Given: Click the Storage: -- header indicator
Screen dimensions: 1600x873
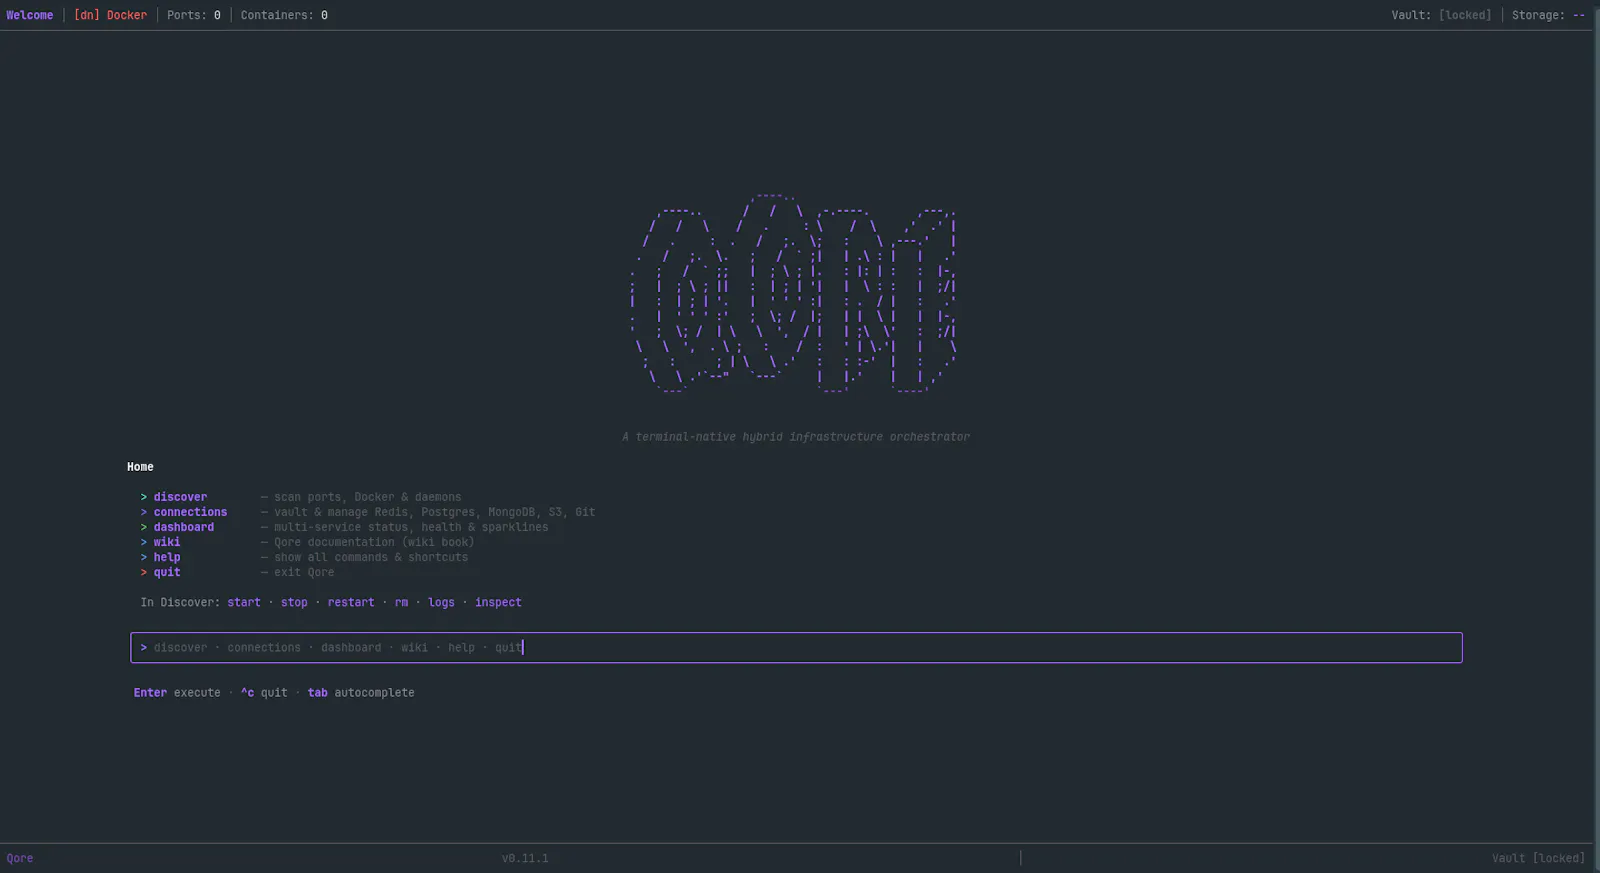Looking at the screenshot, I should tap(1548, 15).
